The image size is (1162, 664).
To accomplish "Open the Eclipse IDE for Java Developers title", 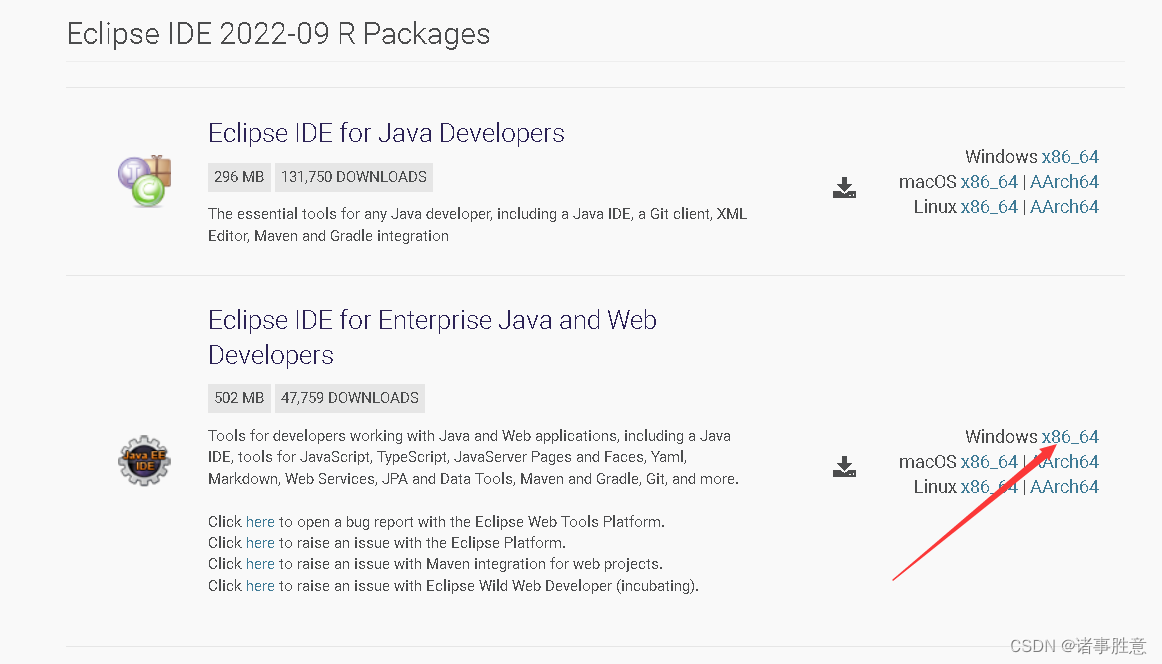I will tap(386, 133).
